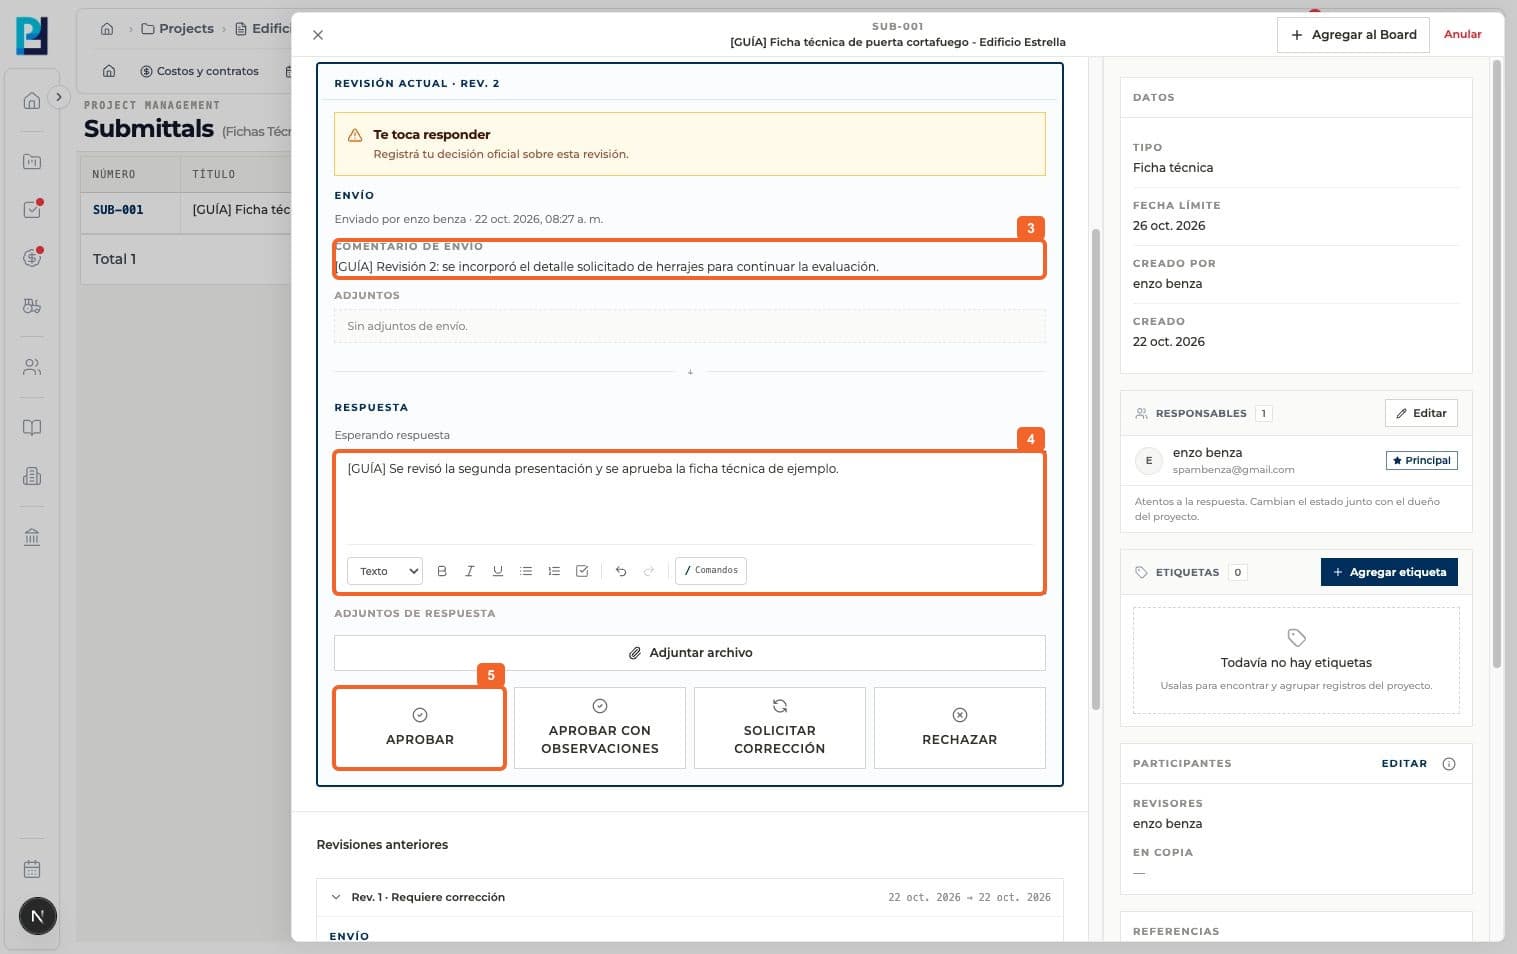The image size is (1517, 954).
Task: Insert a checklist in the response
Action: [x=582, y=571]
